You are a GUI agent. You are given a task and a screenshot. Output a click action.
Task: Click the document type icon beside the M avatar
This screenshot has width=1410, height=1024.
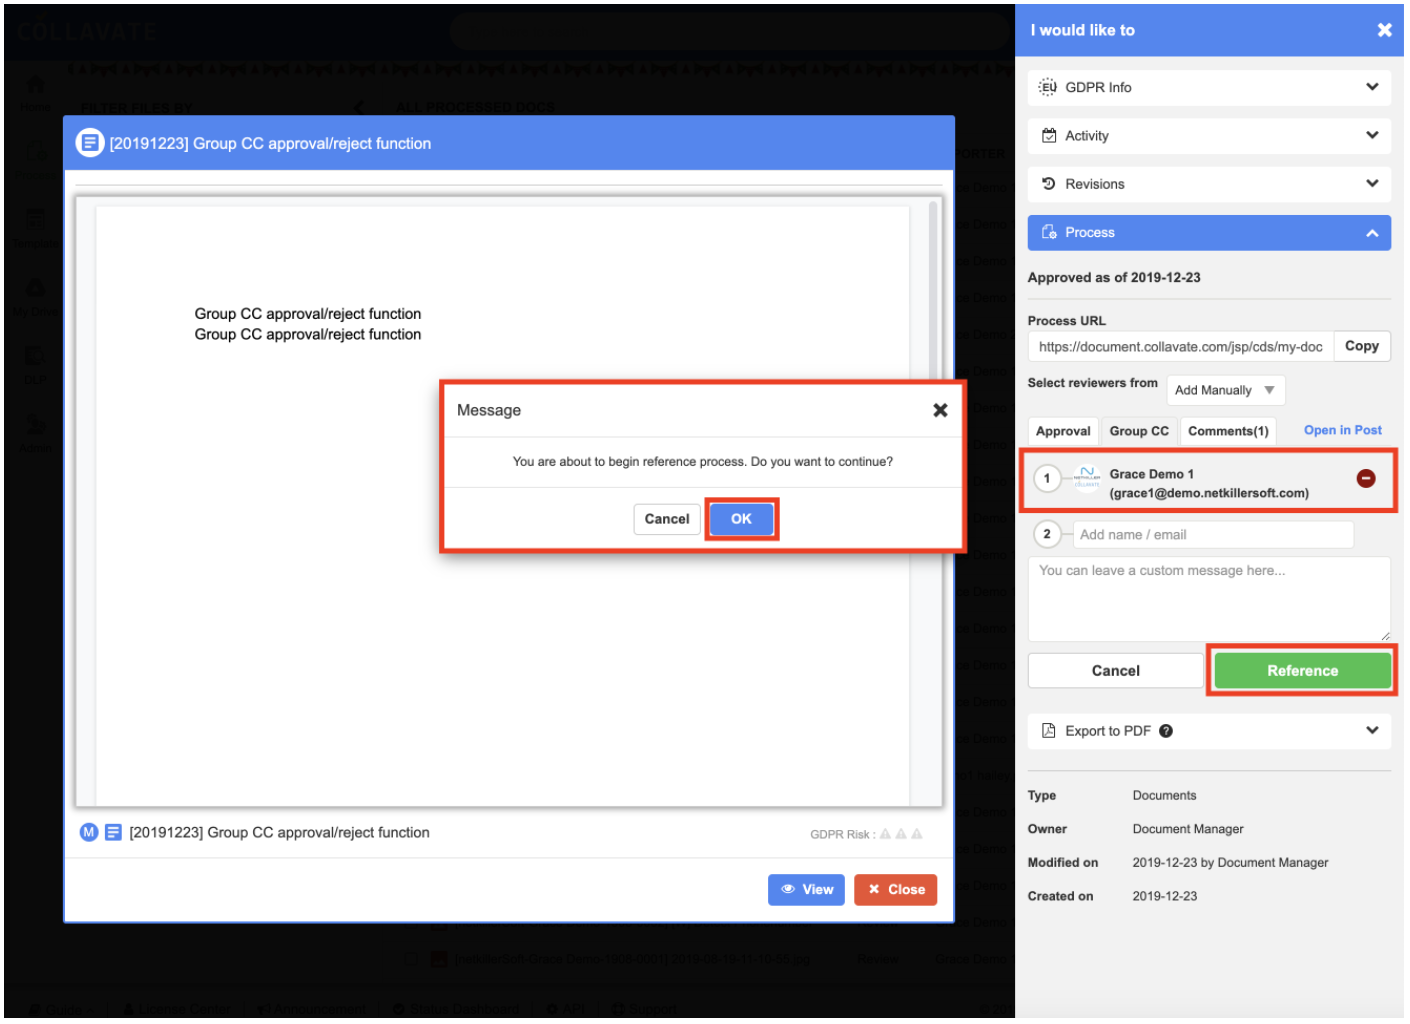[x=114, y=832]
